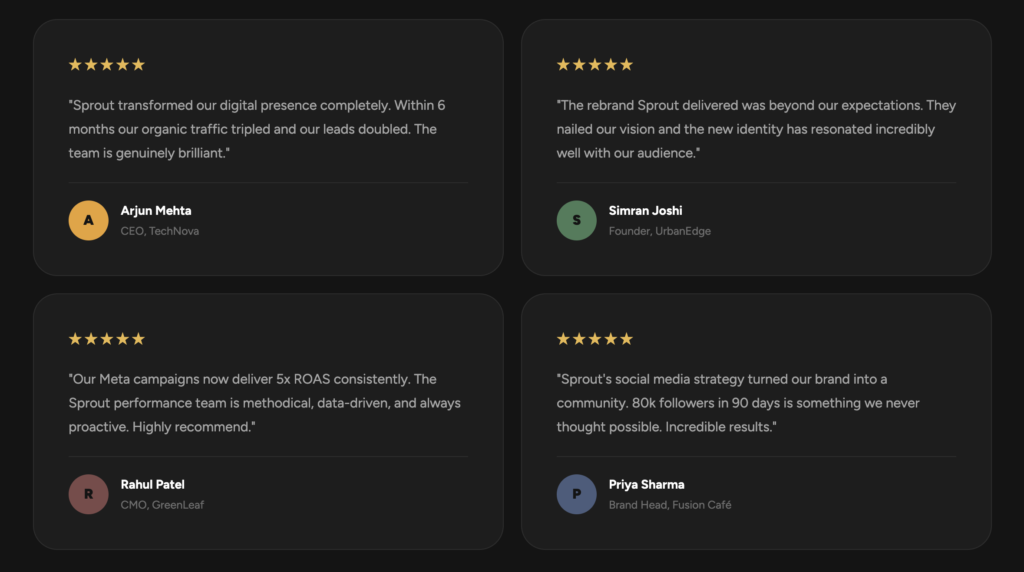The image size is (1024, 572).
Task: Click the 'Brand Head, Fusion Café' subtitle
Action: (669, 505)
